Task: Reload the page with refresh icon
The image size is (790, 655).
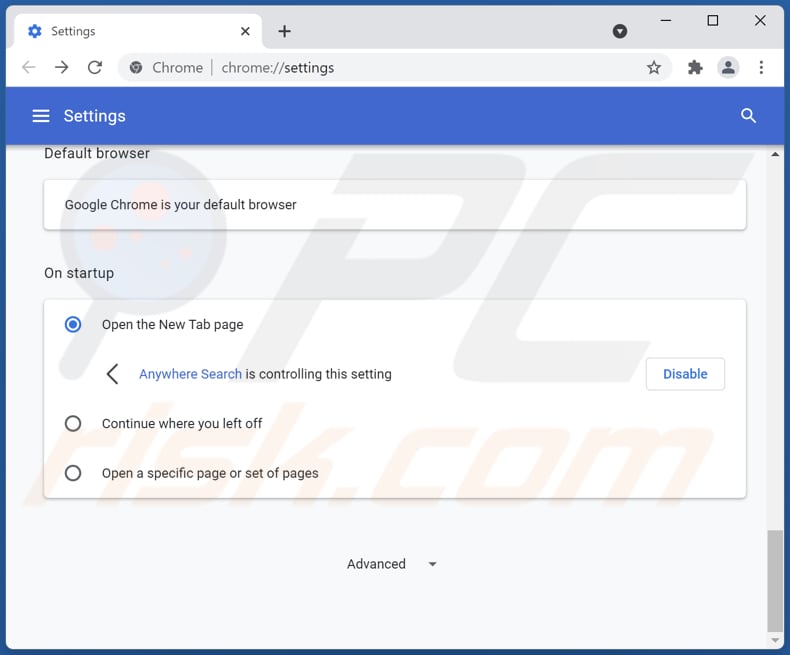Action: (x=95, y=67)
